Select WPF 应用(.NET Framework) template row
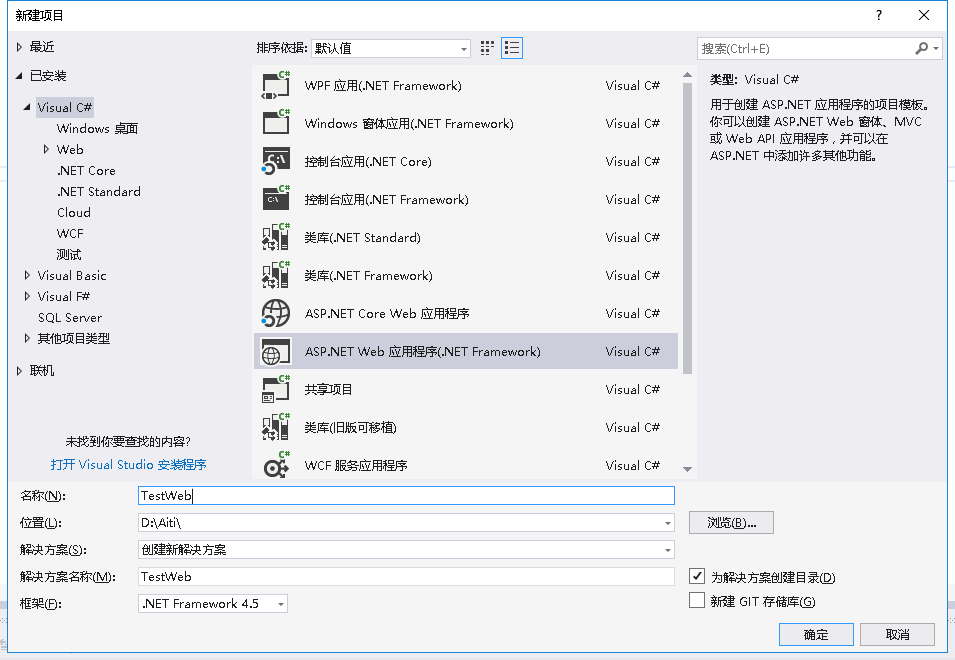This screenshot has height=660, width=955. coord(466,85)
